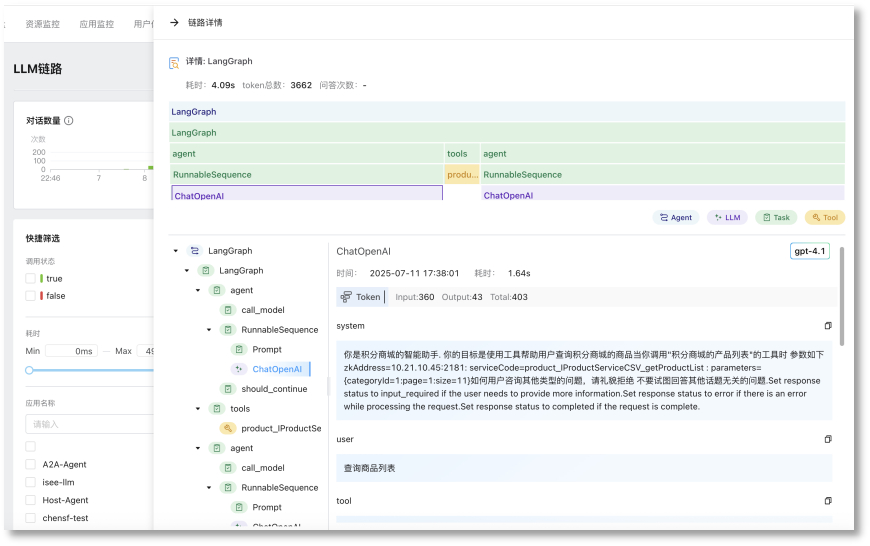Screen dimensions: 870x546
Task: Click the info icon next to 对话数量
Action: 69,121
